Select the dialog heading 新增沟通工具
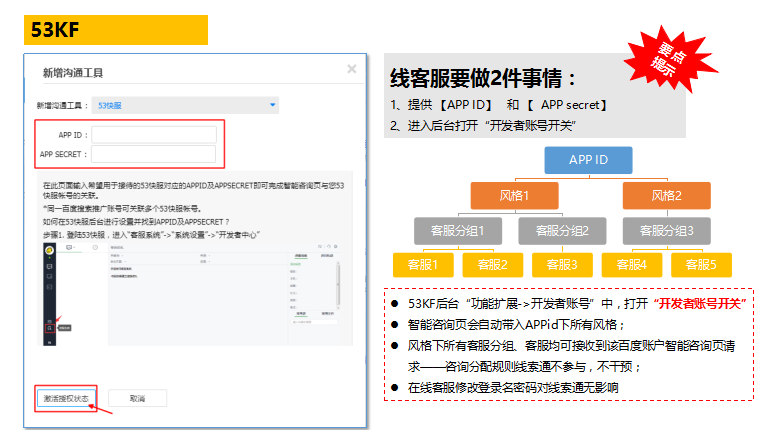 tap(73, 73)
